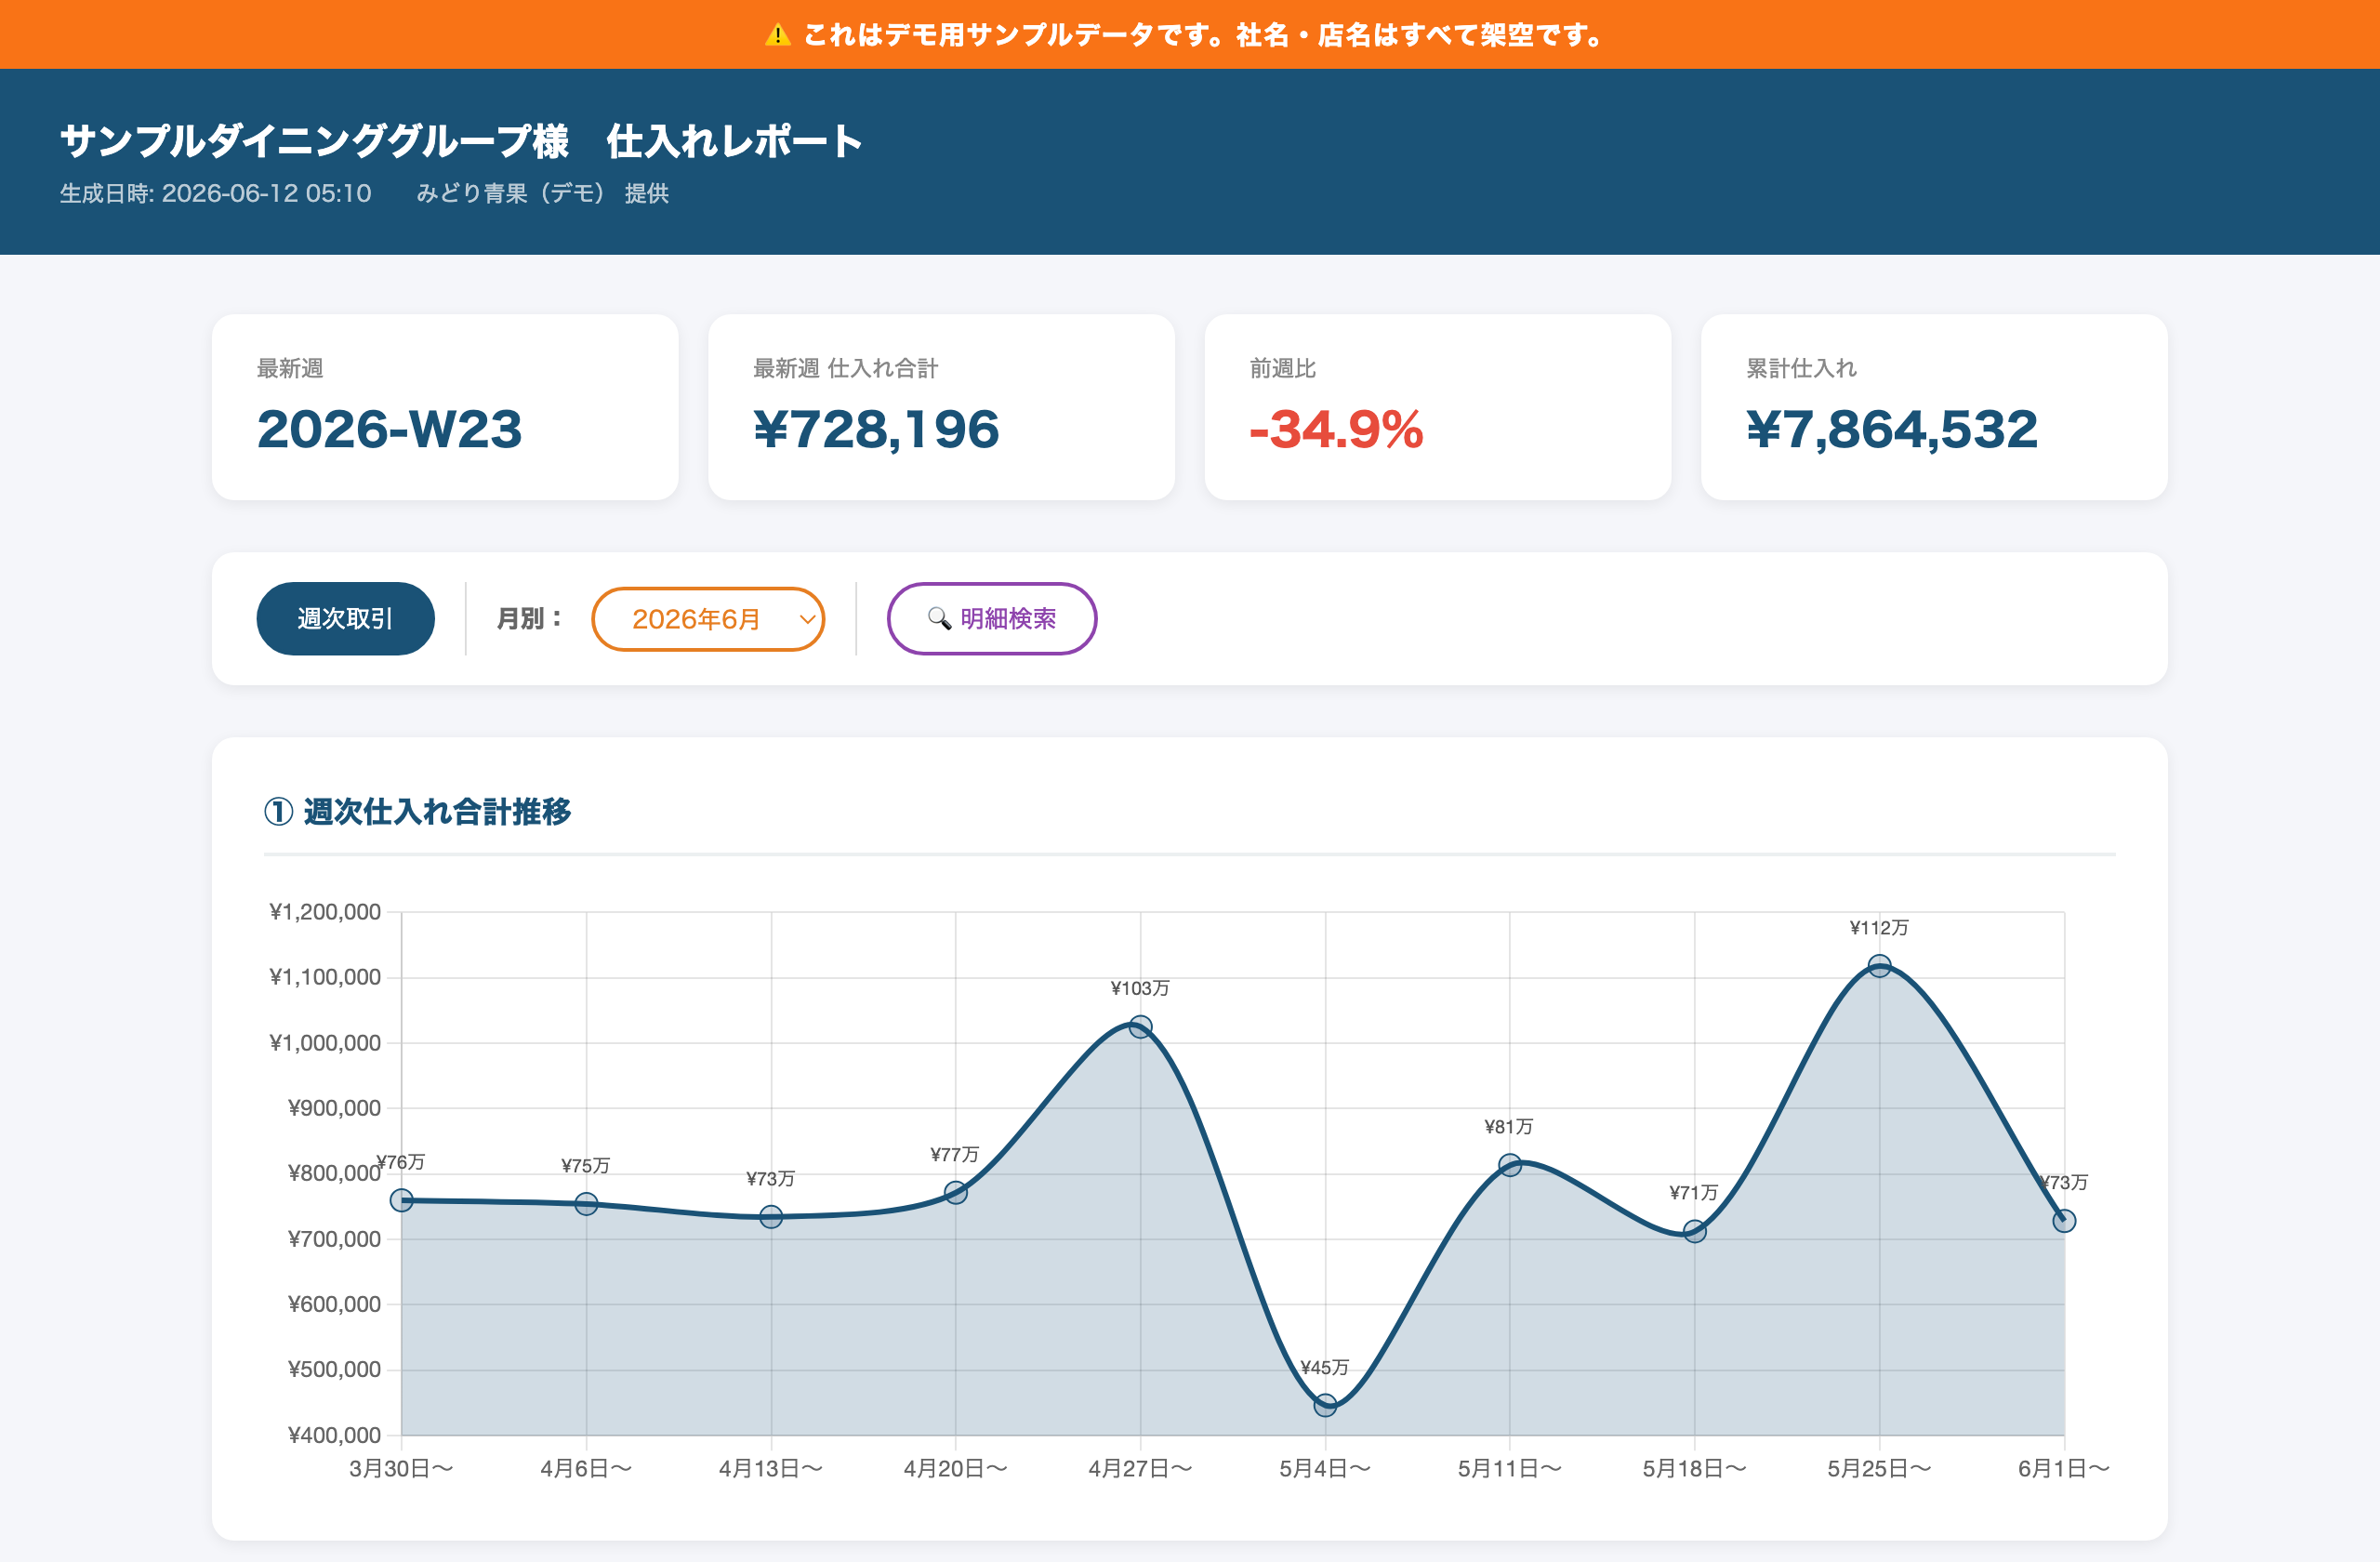Click the 4月27日〜 x-axis label
This screenshot has height=1562, width=2380.
(x=1140, y=1468)
